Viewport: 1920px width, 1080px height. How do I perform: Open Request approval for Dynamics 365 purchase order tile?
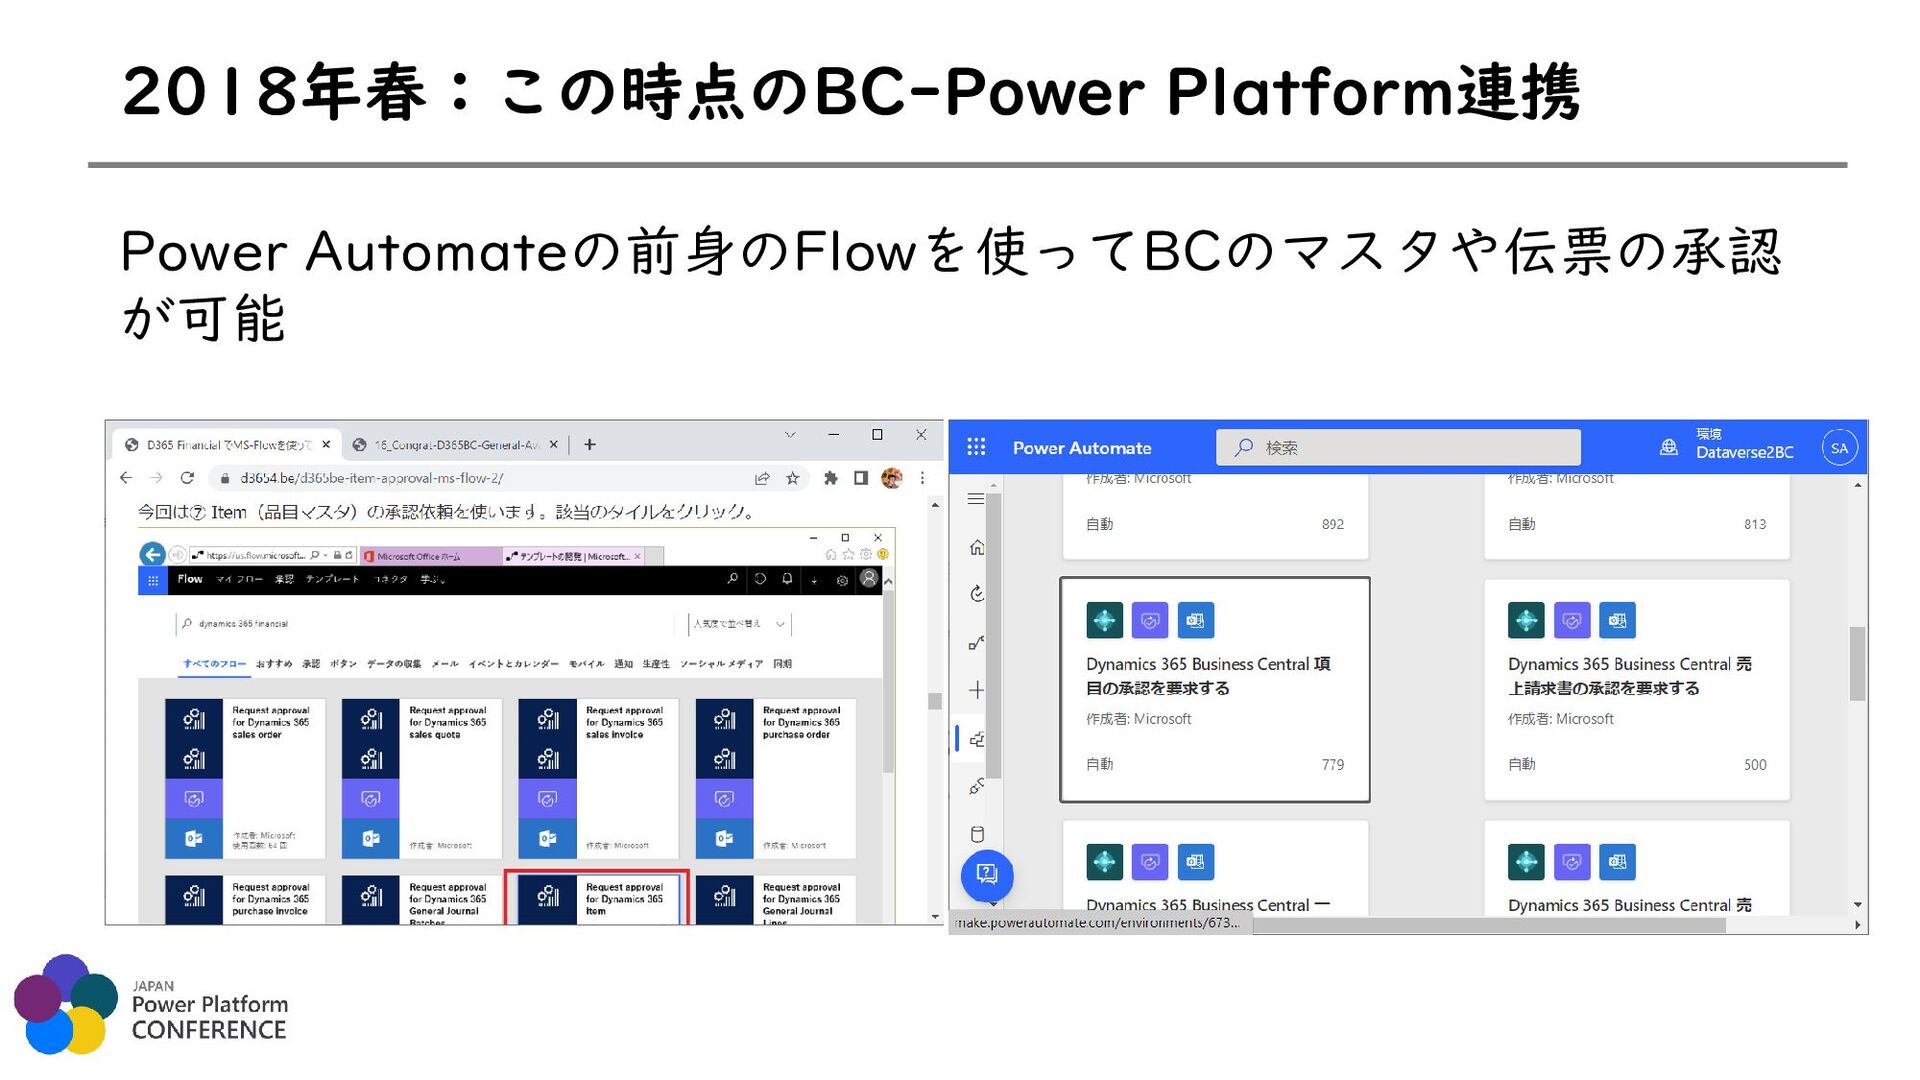pyautogui.click(x=775, y=778)
